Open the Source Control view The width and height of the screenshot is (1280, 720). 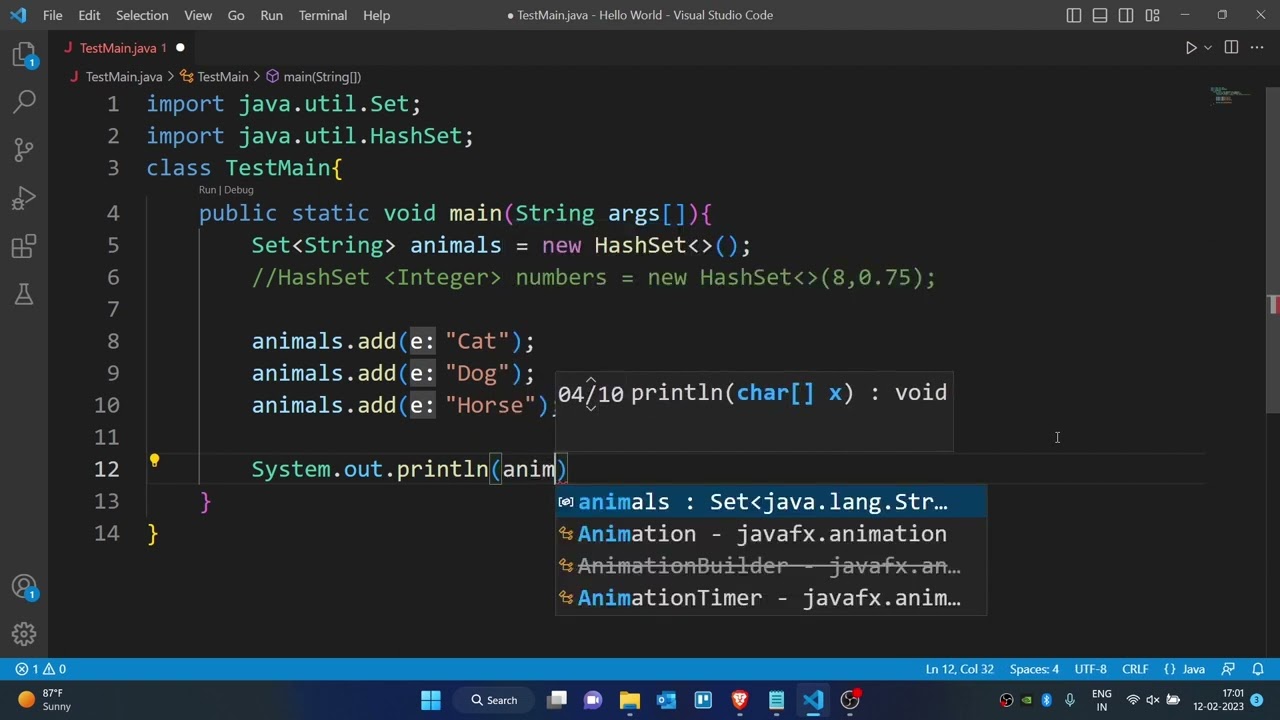coord(24,150)
